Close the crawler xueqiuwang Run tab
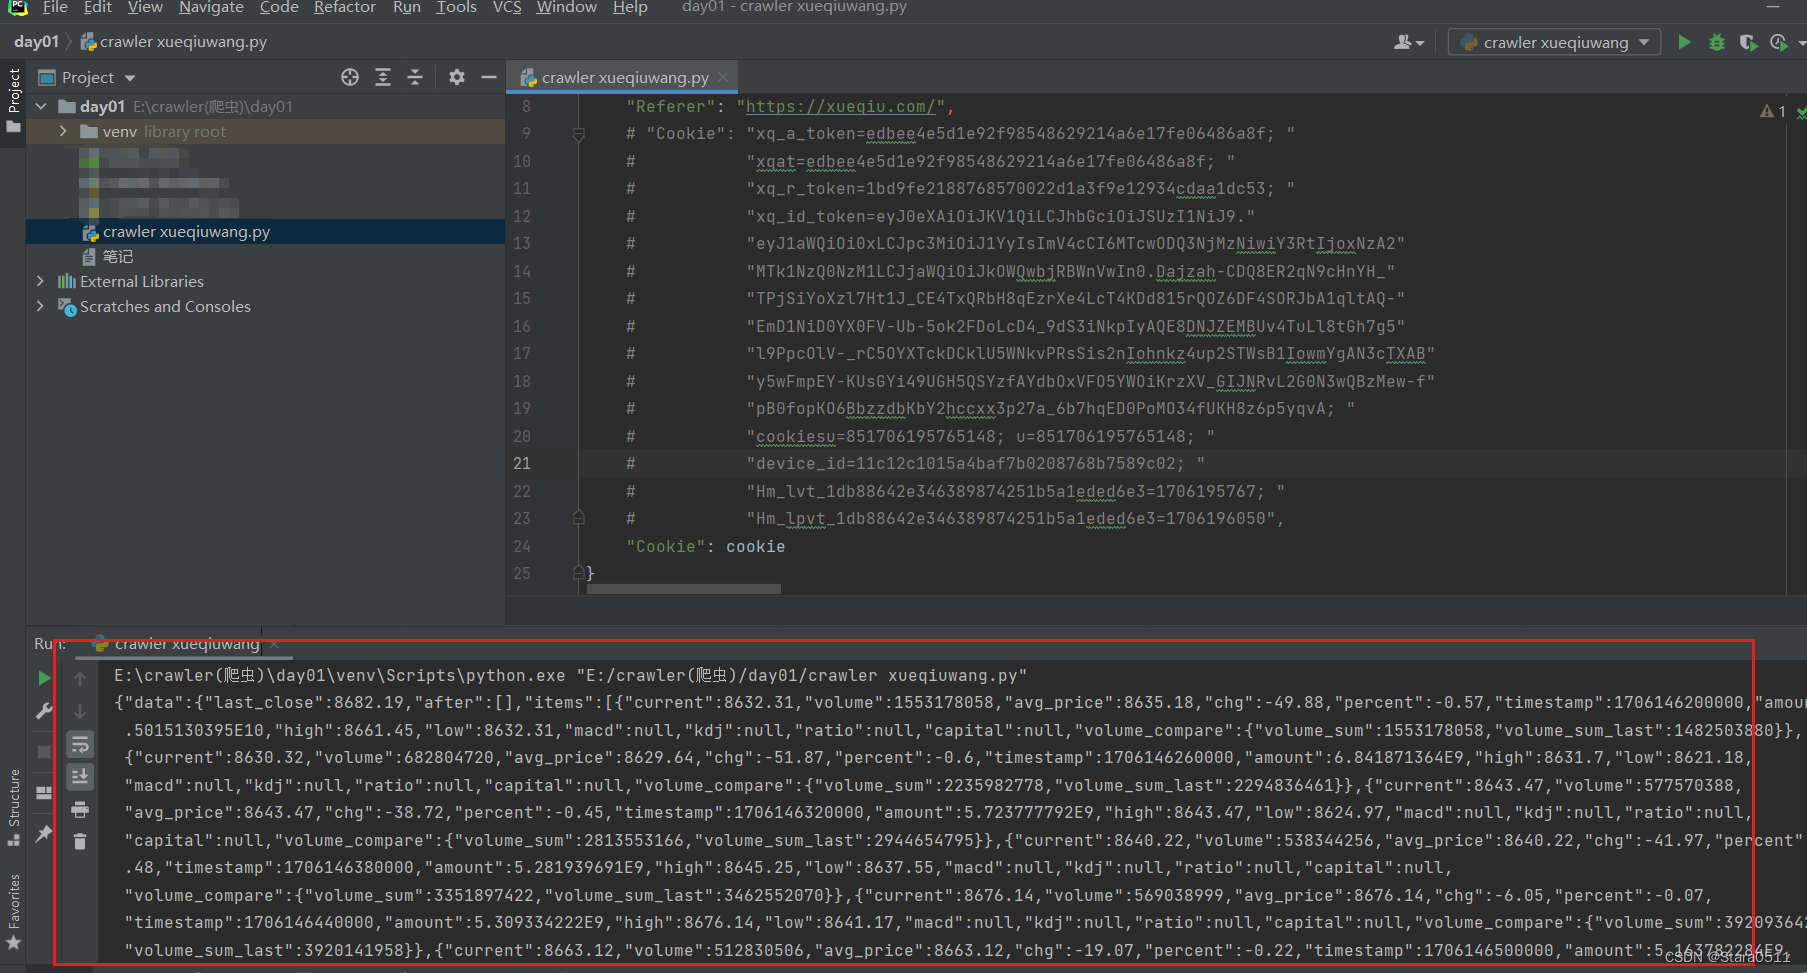 (x=274, y=644)
